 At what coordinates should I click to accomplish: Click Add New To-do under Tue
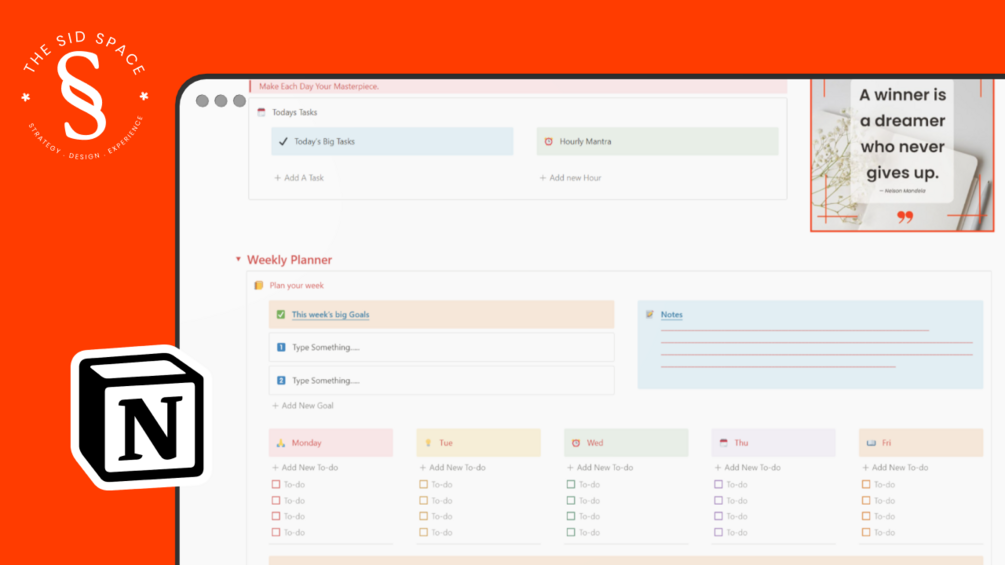coord(452,468)
